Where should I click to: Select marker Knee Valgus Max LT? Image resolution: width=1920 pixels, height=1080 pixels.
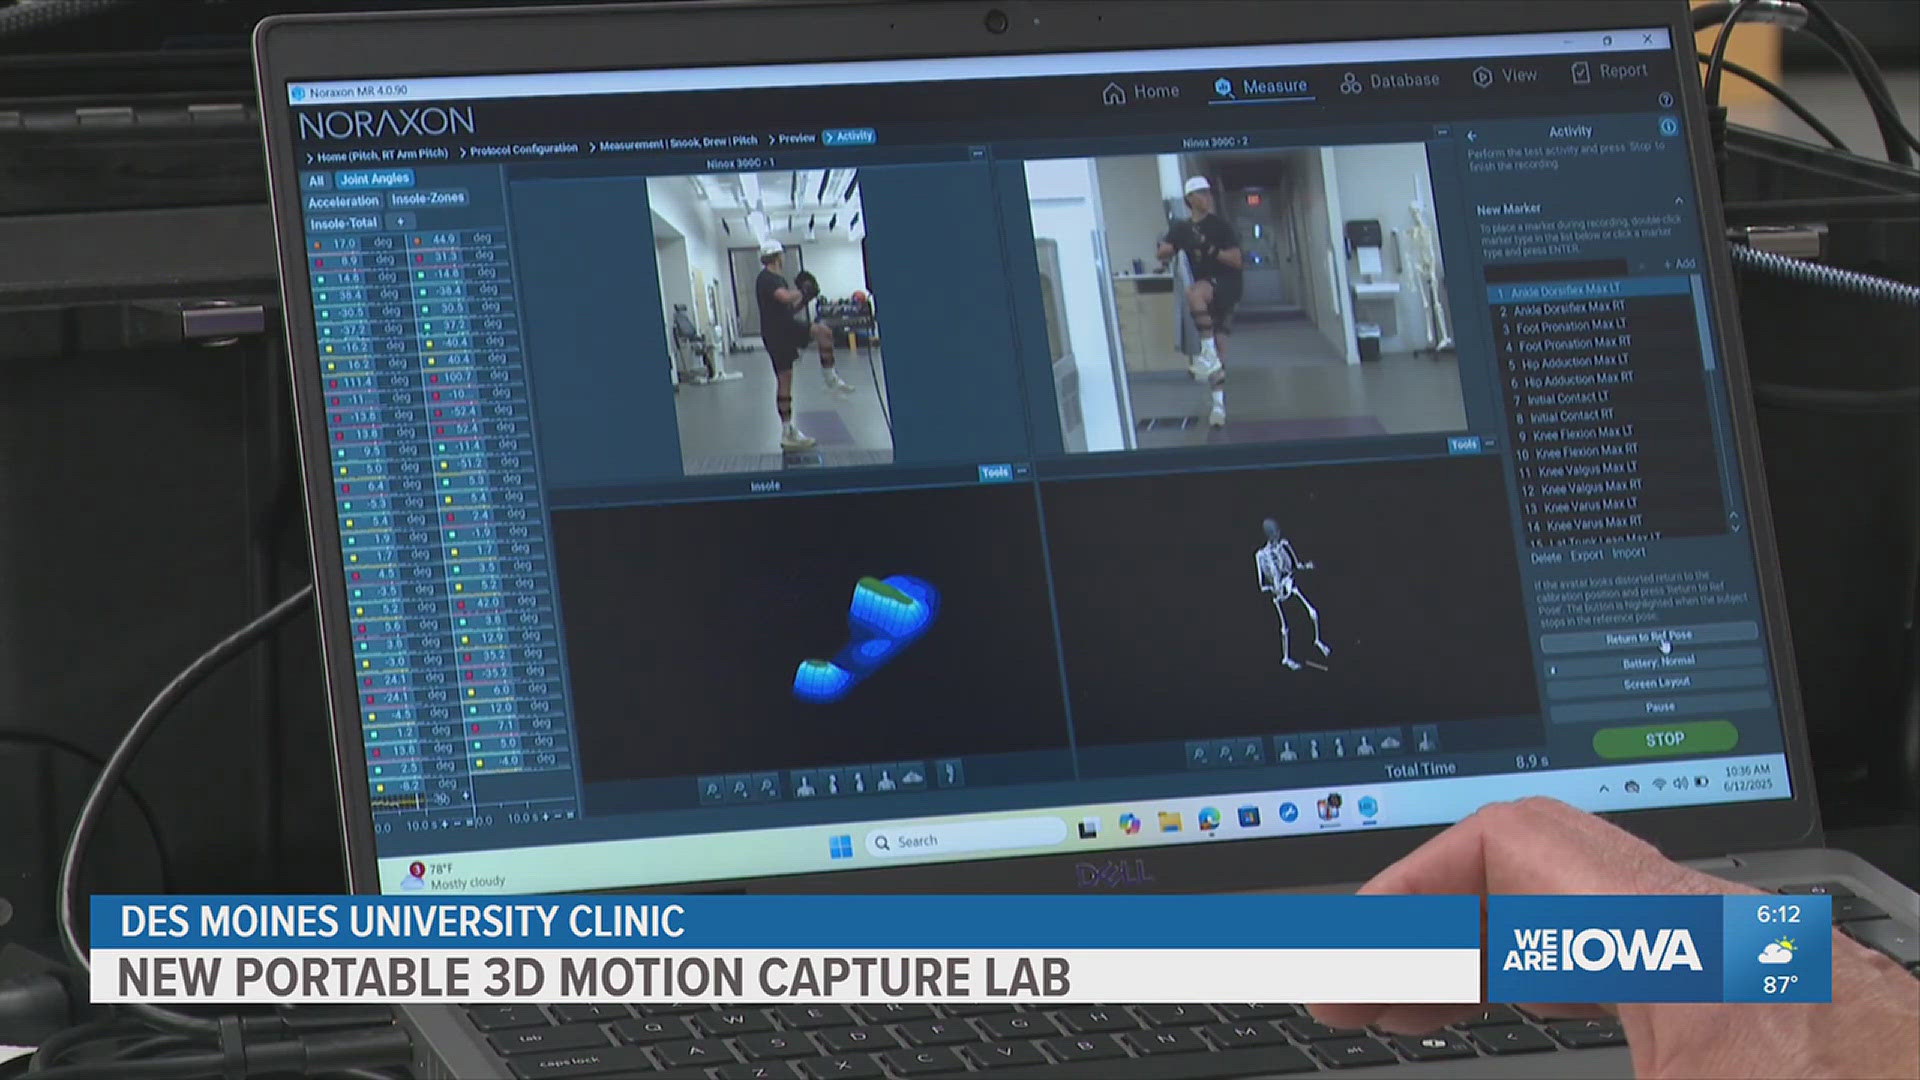(x=1578, y=469)
